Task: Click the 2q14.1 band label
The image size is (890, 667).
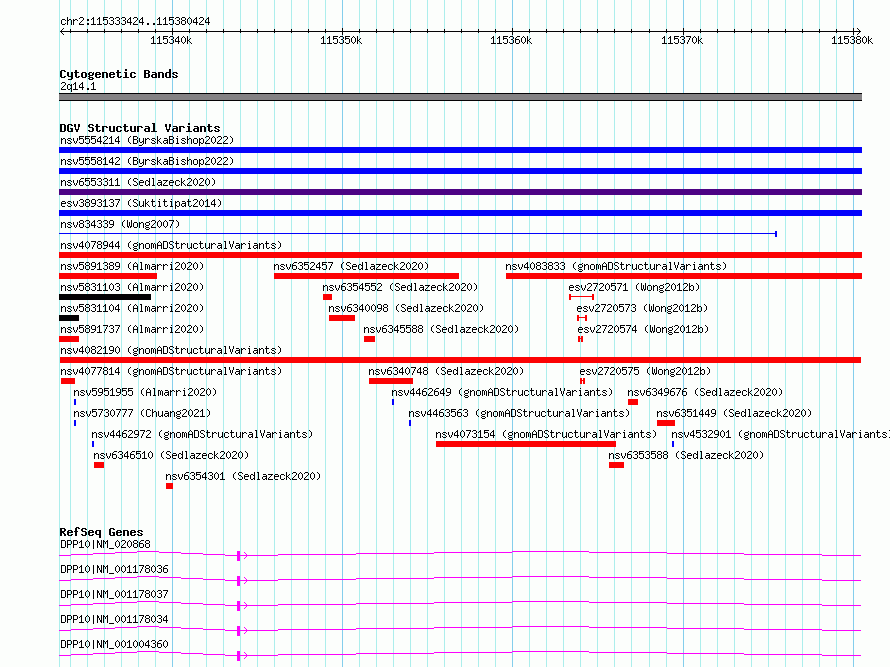Action: 78,86
